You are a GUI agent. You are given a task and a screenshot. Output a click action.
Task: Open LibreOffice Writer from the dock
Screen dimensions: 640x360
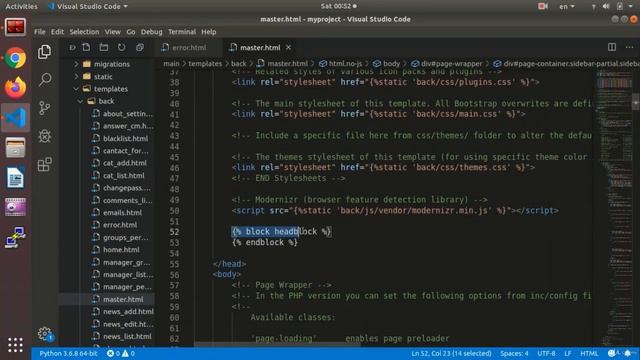point(16,178)
